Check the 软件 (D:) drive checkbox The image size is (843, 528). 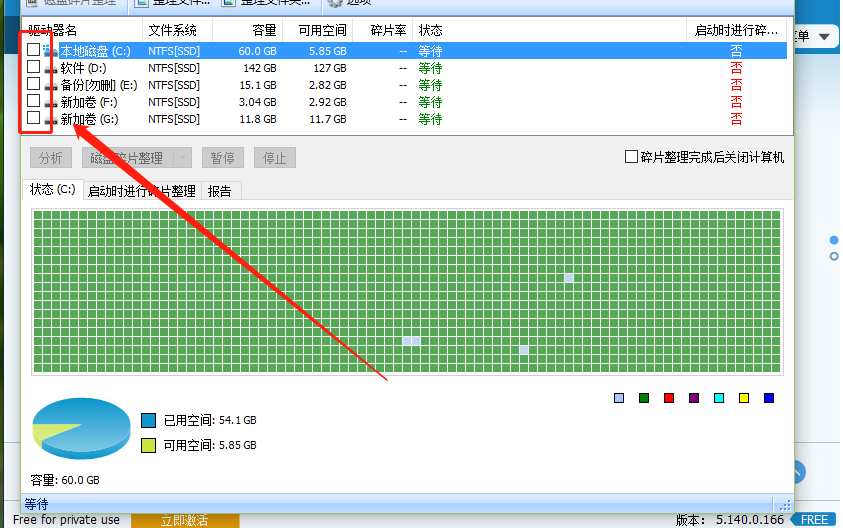33,67
